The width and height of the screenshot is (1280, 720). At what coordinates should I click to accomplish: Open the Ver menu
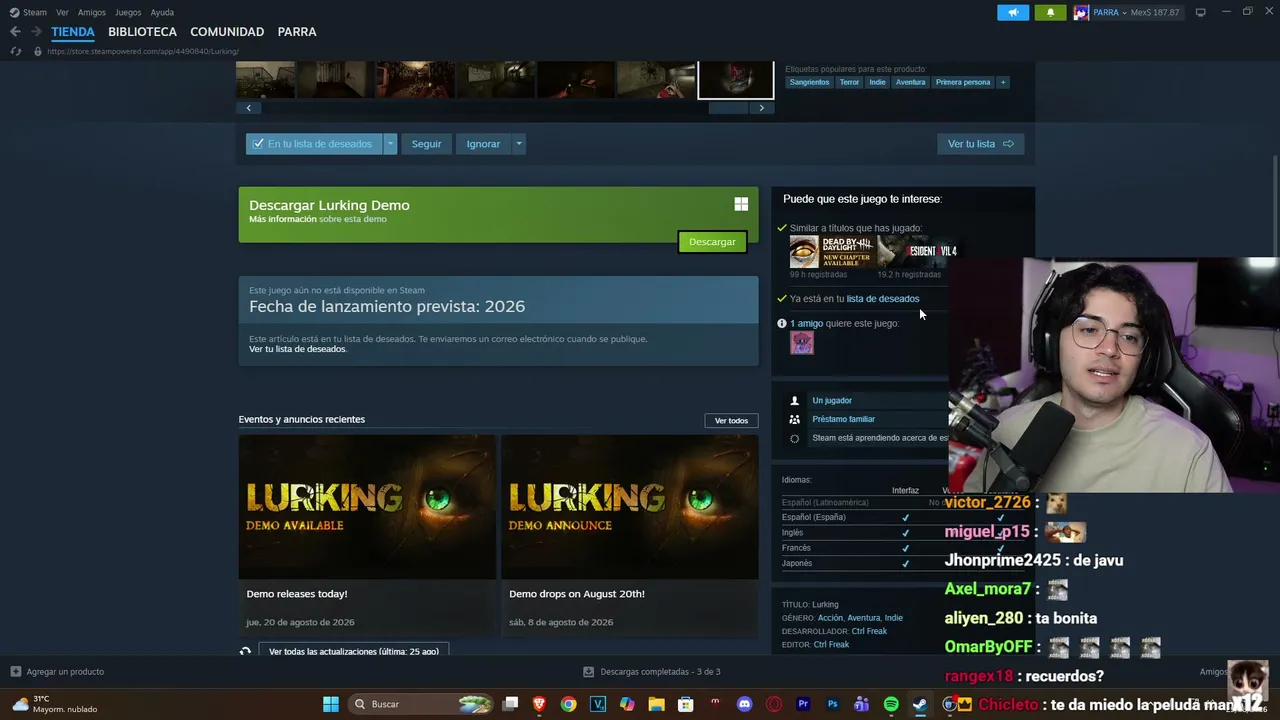[x=62, y=13]
